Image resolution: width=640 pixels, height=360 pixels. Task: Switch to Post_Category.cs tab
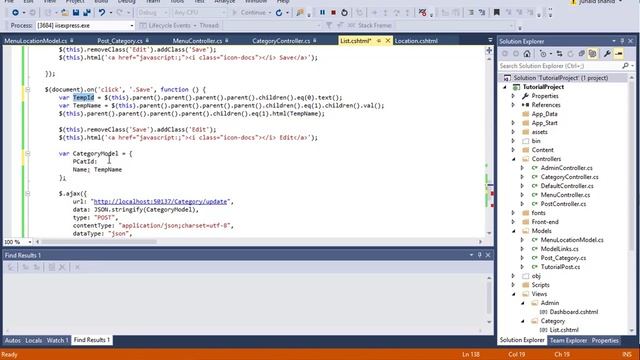[120, 40]
